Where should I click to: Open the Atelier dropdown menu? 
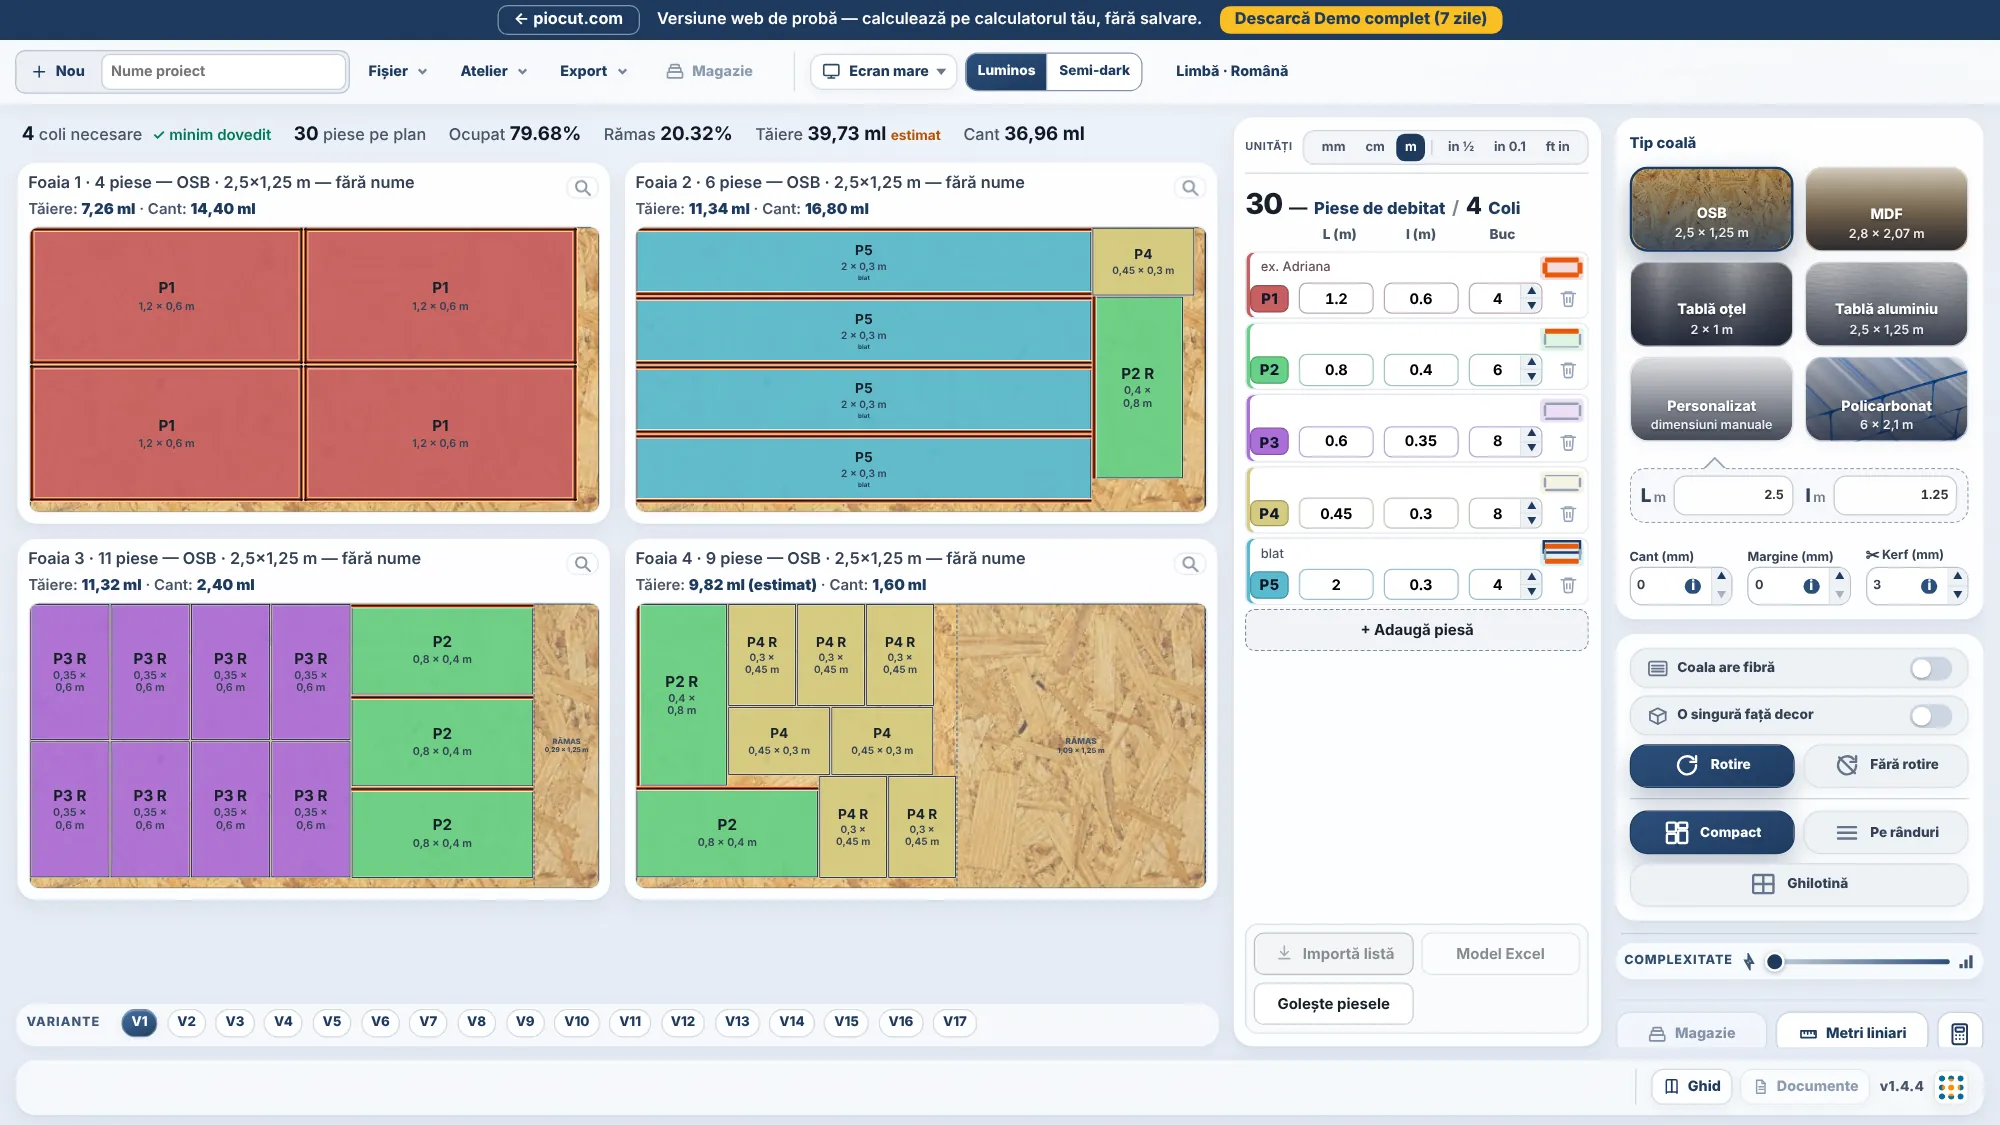tap(493, 71)
